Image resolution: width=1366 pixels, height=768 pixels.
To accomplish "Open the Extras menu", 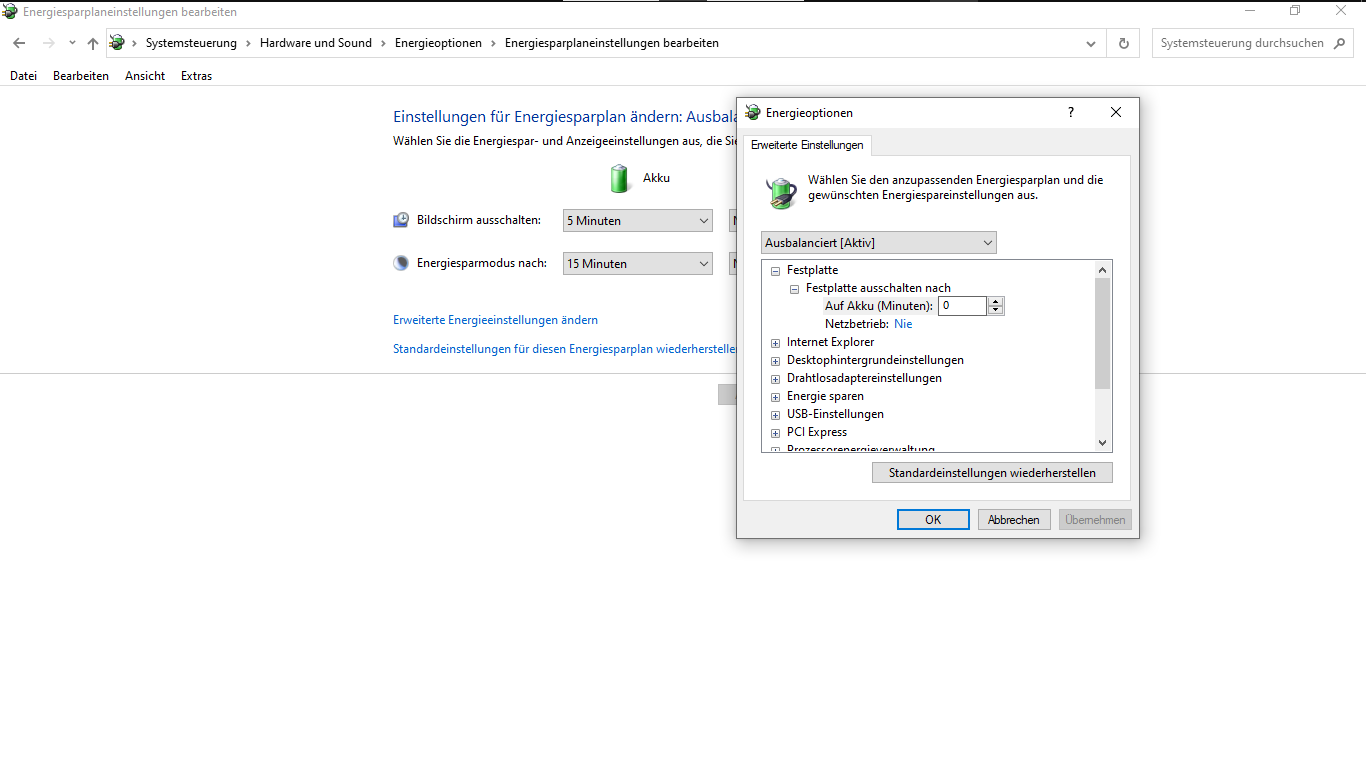I will (196, 75).
